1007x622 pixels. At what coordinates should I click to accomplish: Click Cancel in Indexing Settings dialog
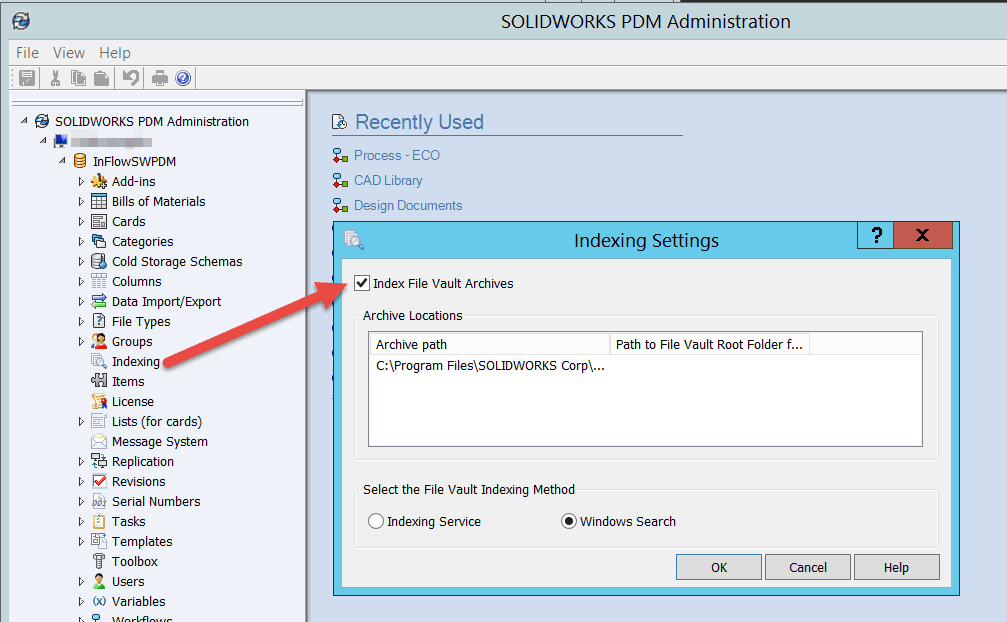pos(808,567)
